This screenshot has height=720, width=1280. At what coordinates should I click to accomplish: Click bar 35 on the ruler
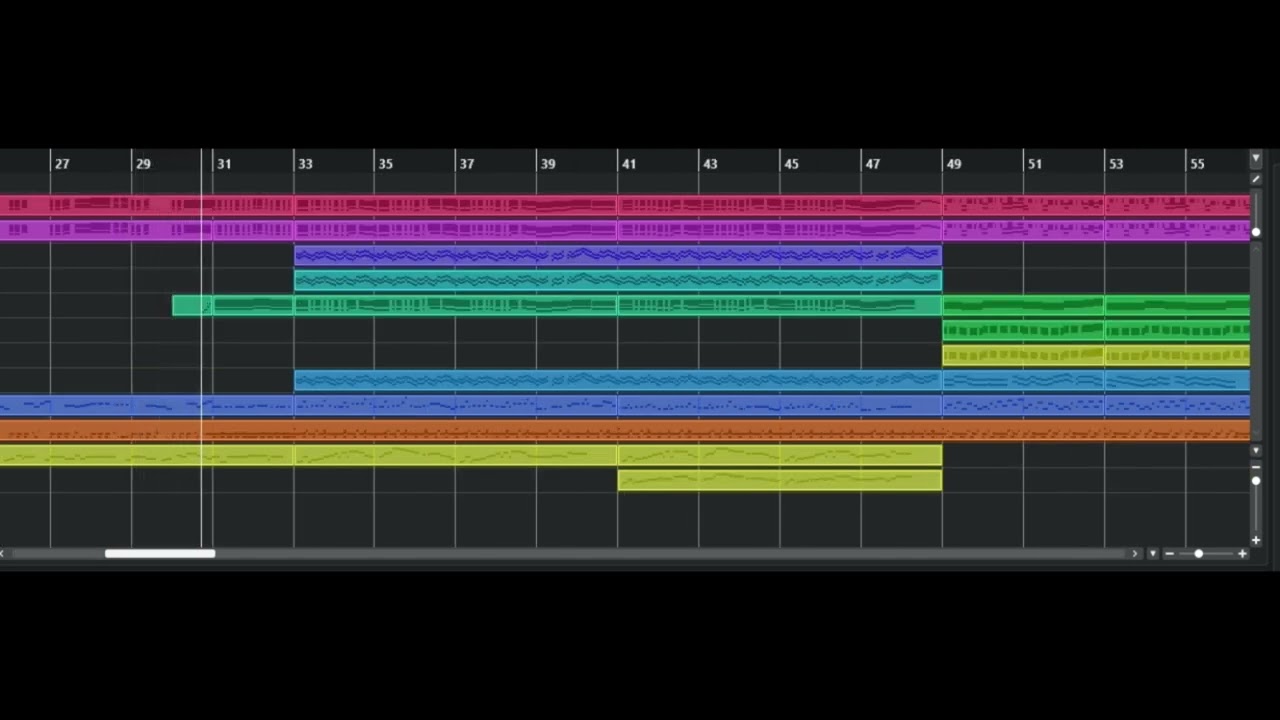[386, 164]
